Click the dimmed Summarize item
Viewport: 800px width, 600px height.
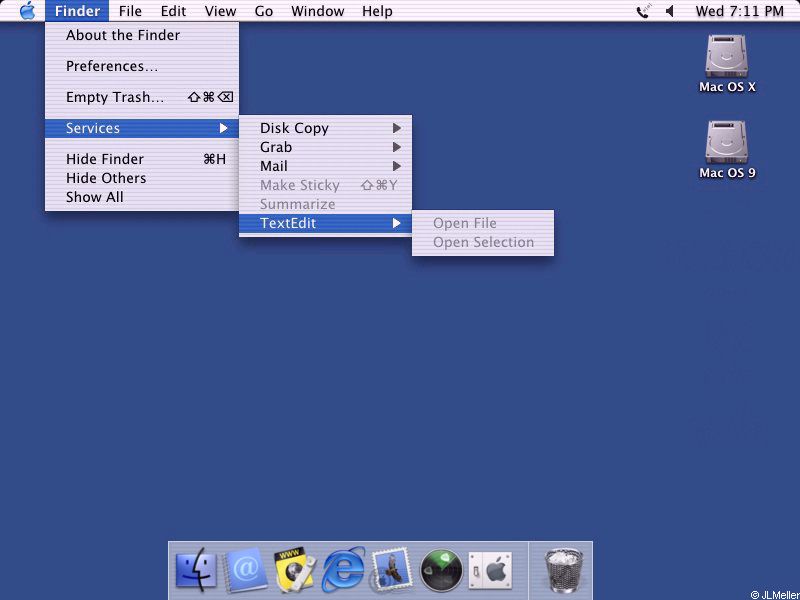326,204
